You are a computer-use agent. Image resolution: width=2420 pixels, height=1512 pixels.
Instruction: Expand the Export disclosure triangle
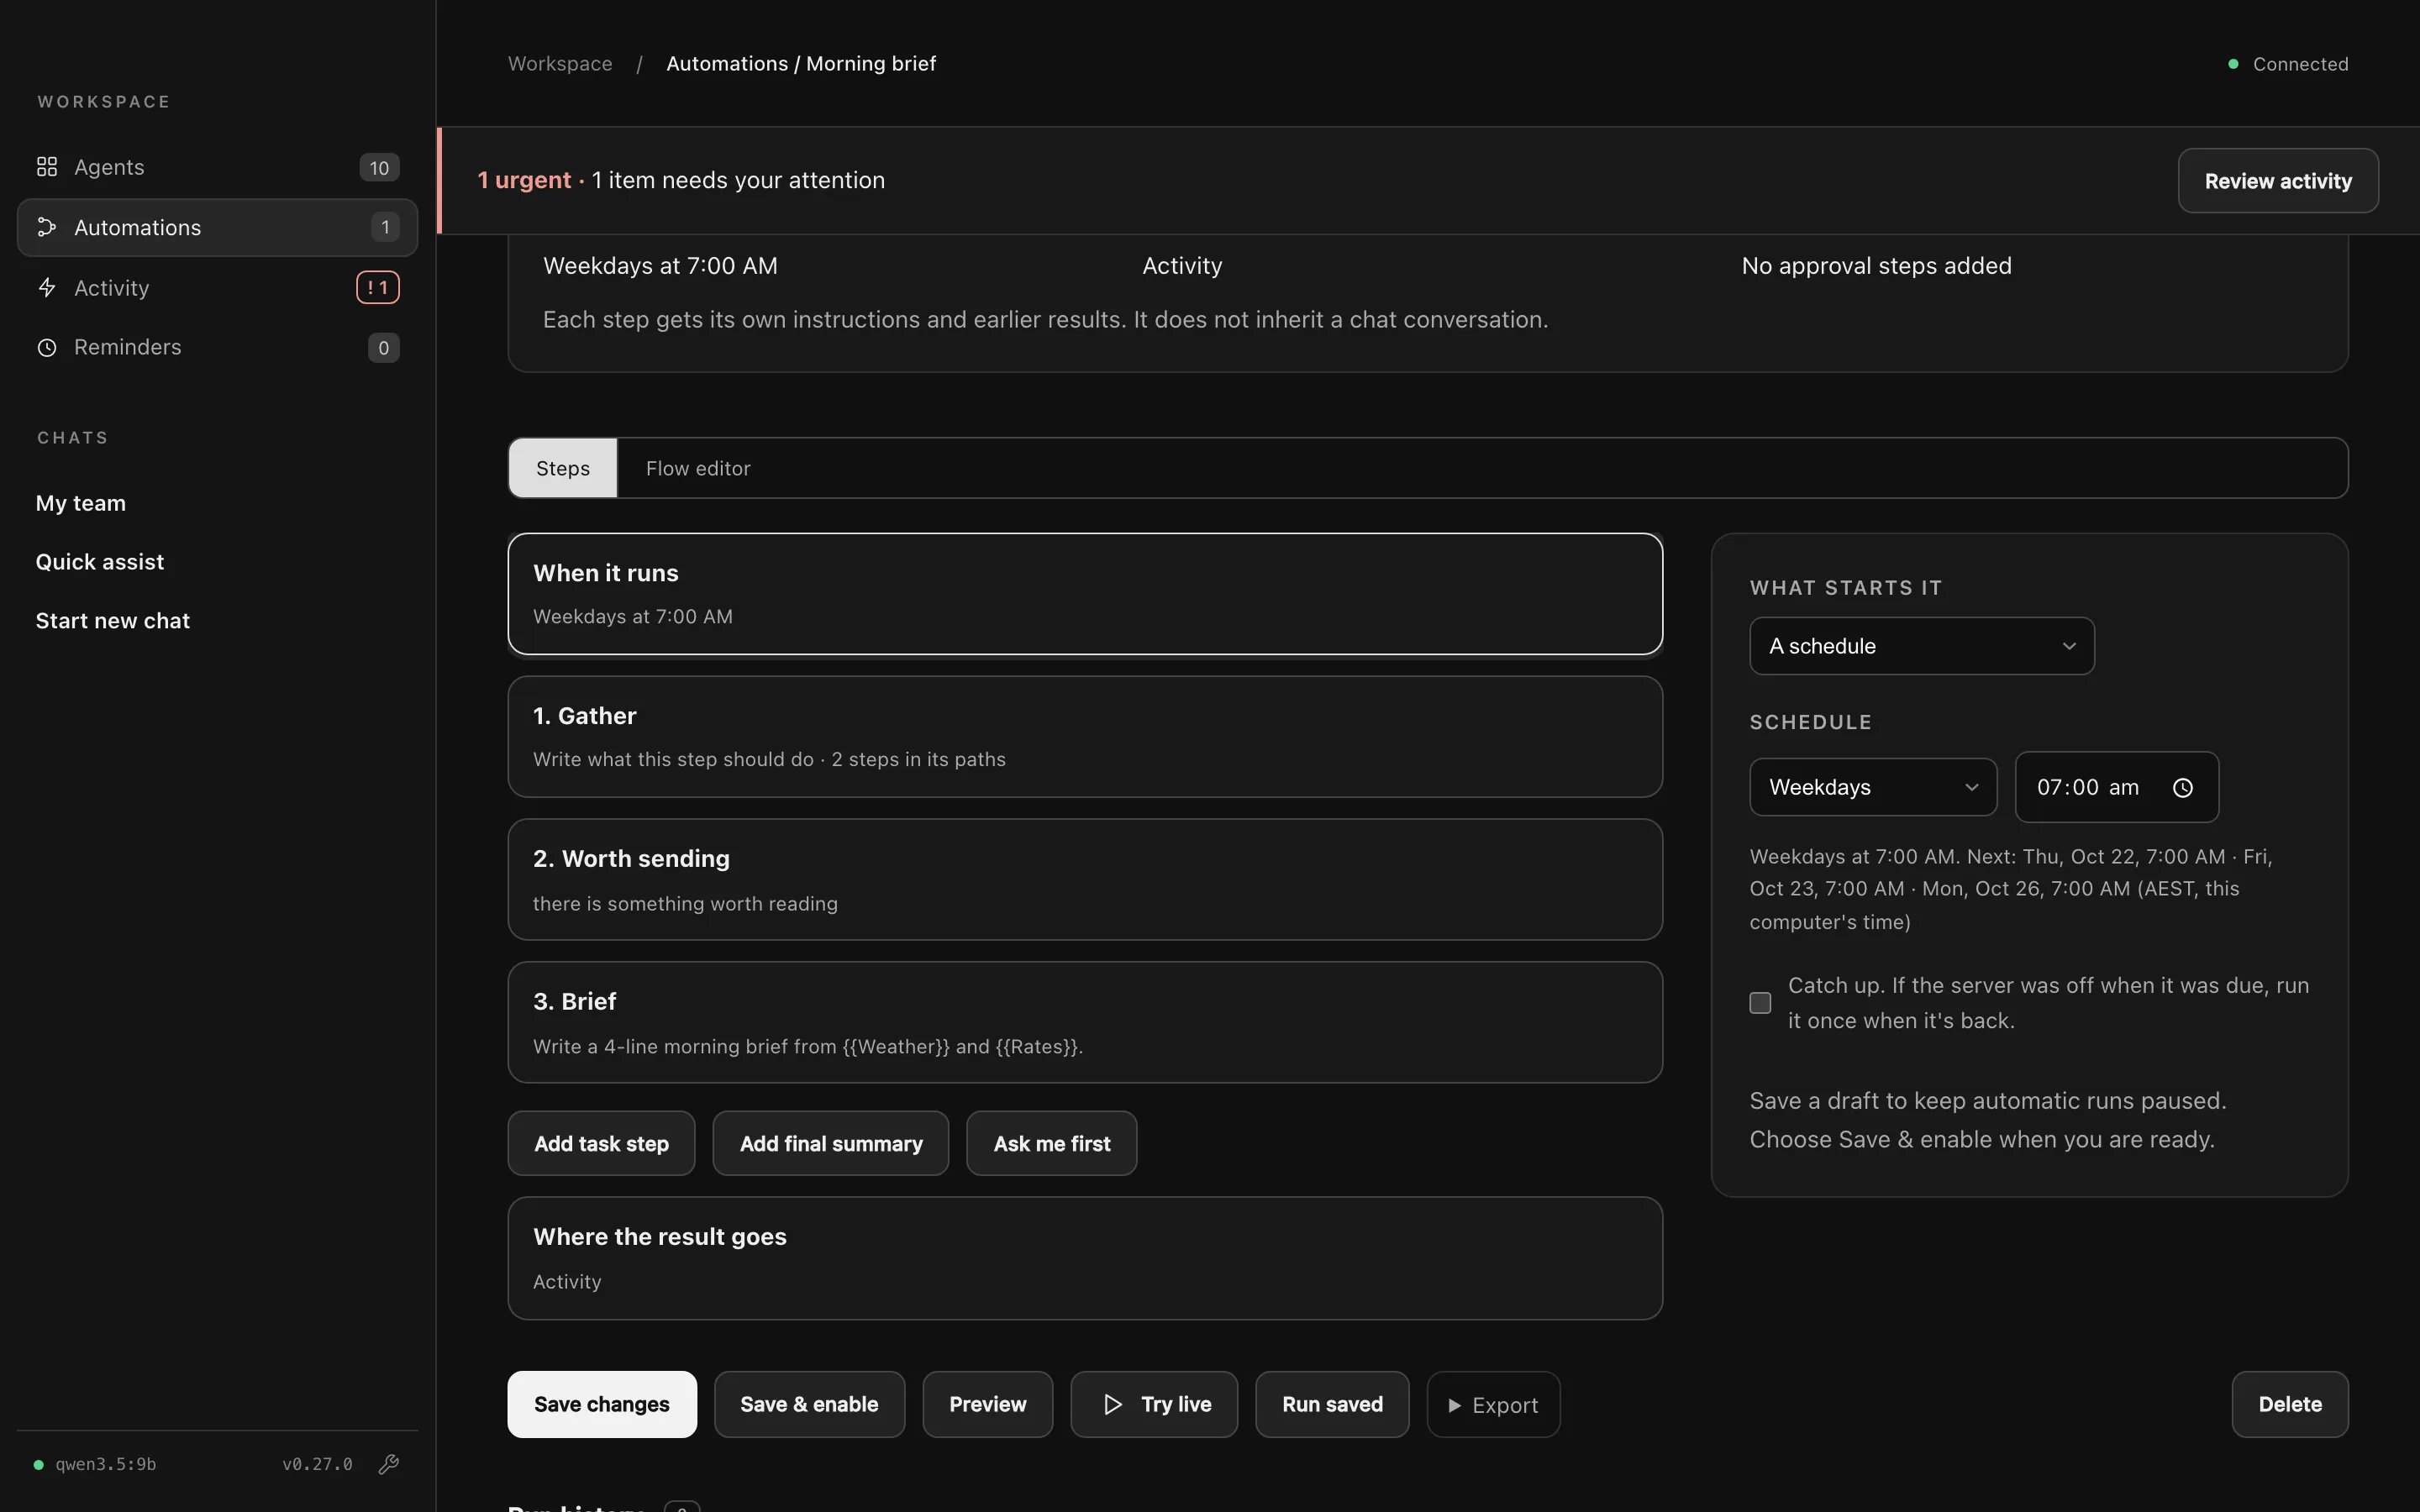[1455, 1405]
